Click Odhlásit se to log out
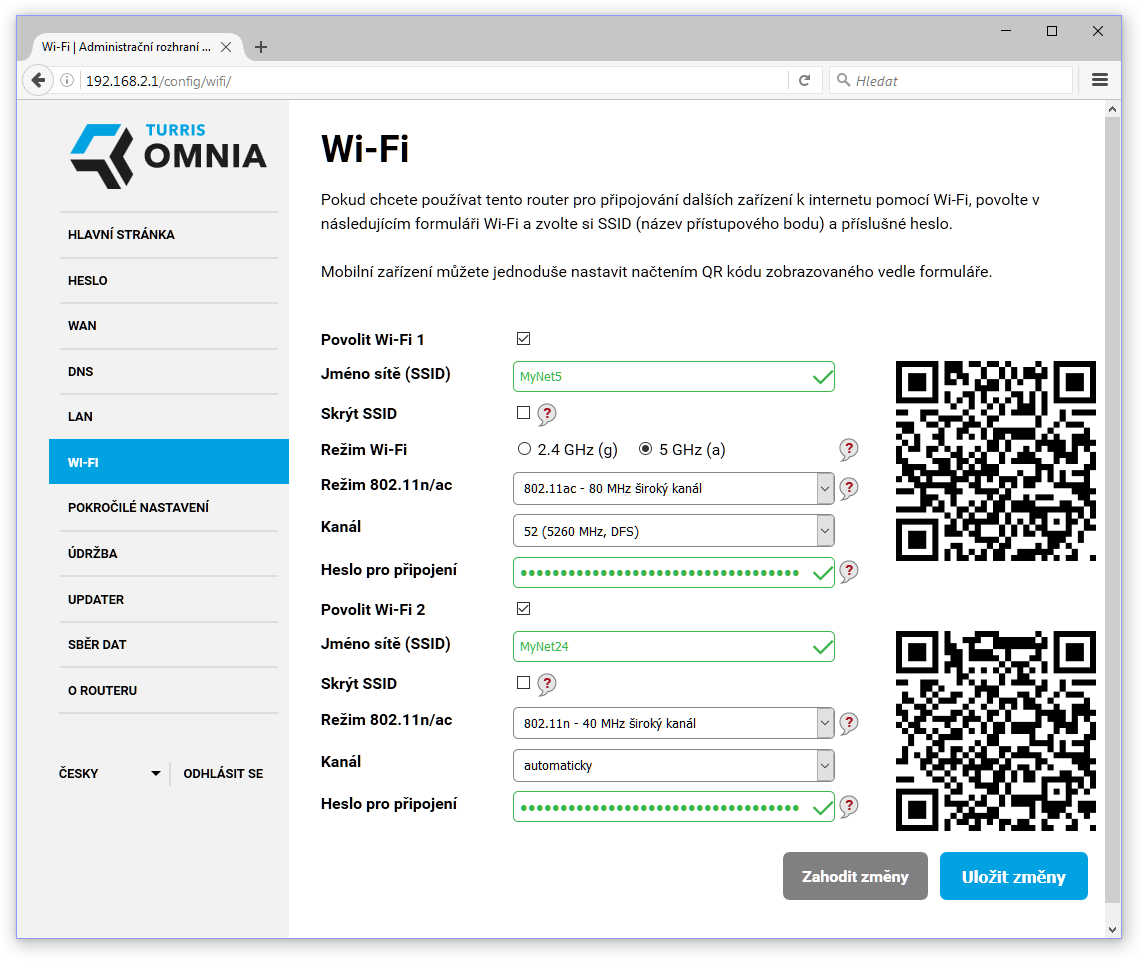The width and height of the screenshot is (1148, 970). pos(223,774)
